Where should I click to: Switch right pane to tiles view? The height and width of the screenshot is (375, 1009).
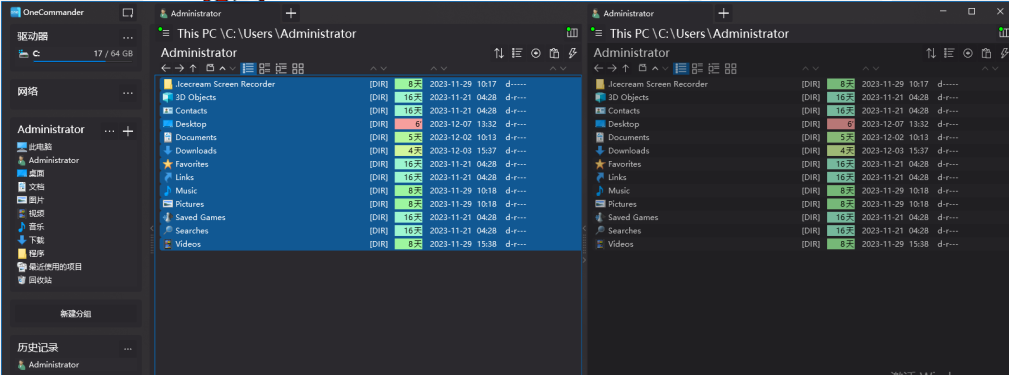point(697,68)
